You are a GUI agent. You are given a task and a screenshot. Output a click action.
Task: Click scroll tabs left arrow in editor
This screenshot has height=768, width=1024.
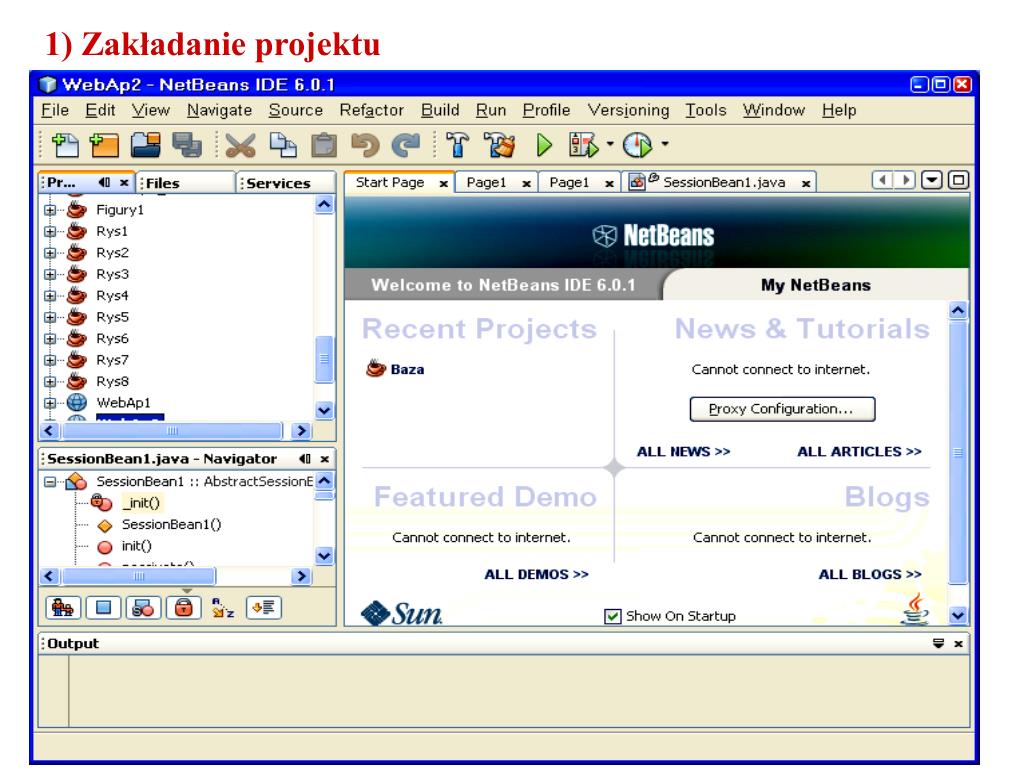(883, 180)
